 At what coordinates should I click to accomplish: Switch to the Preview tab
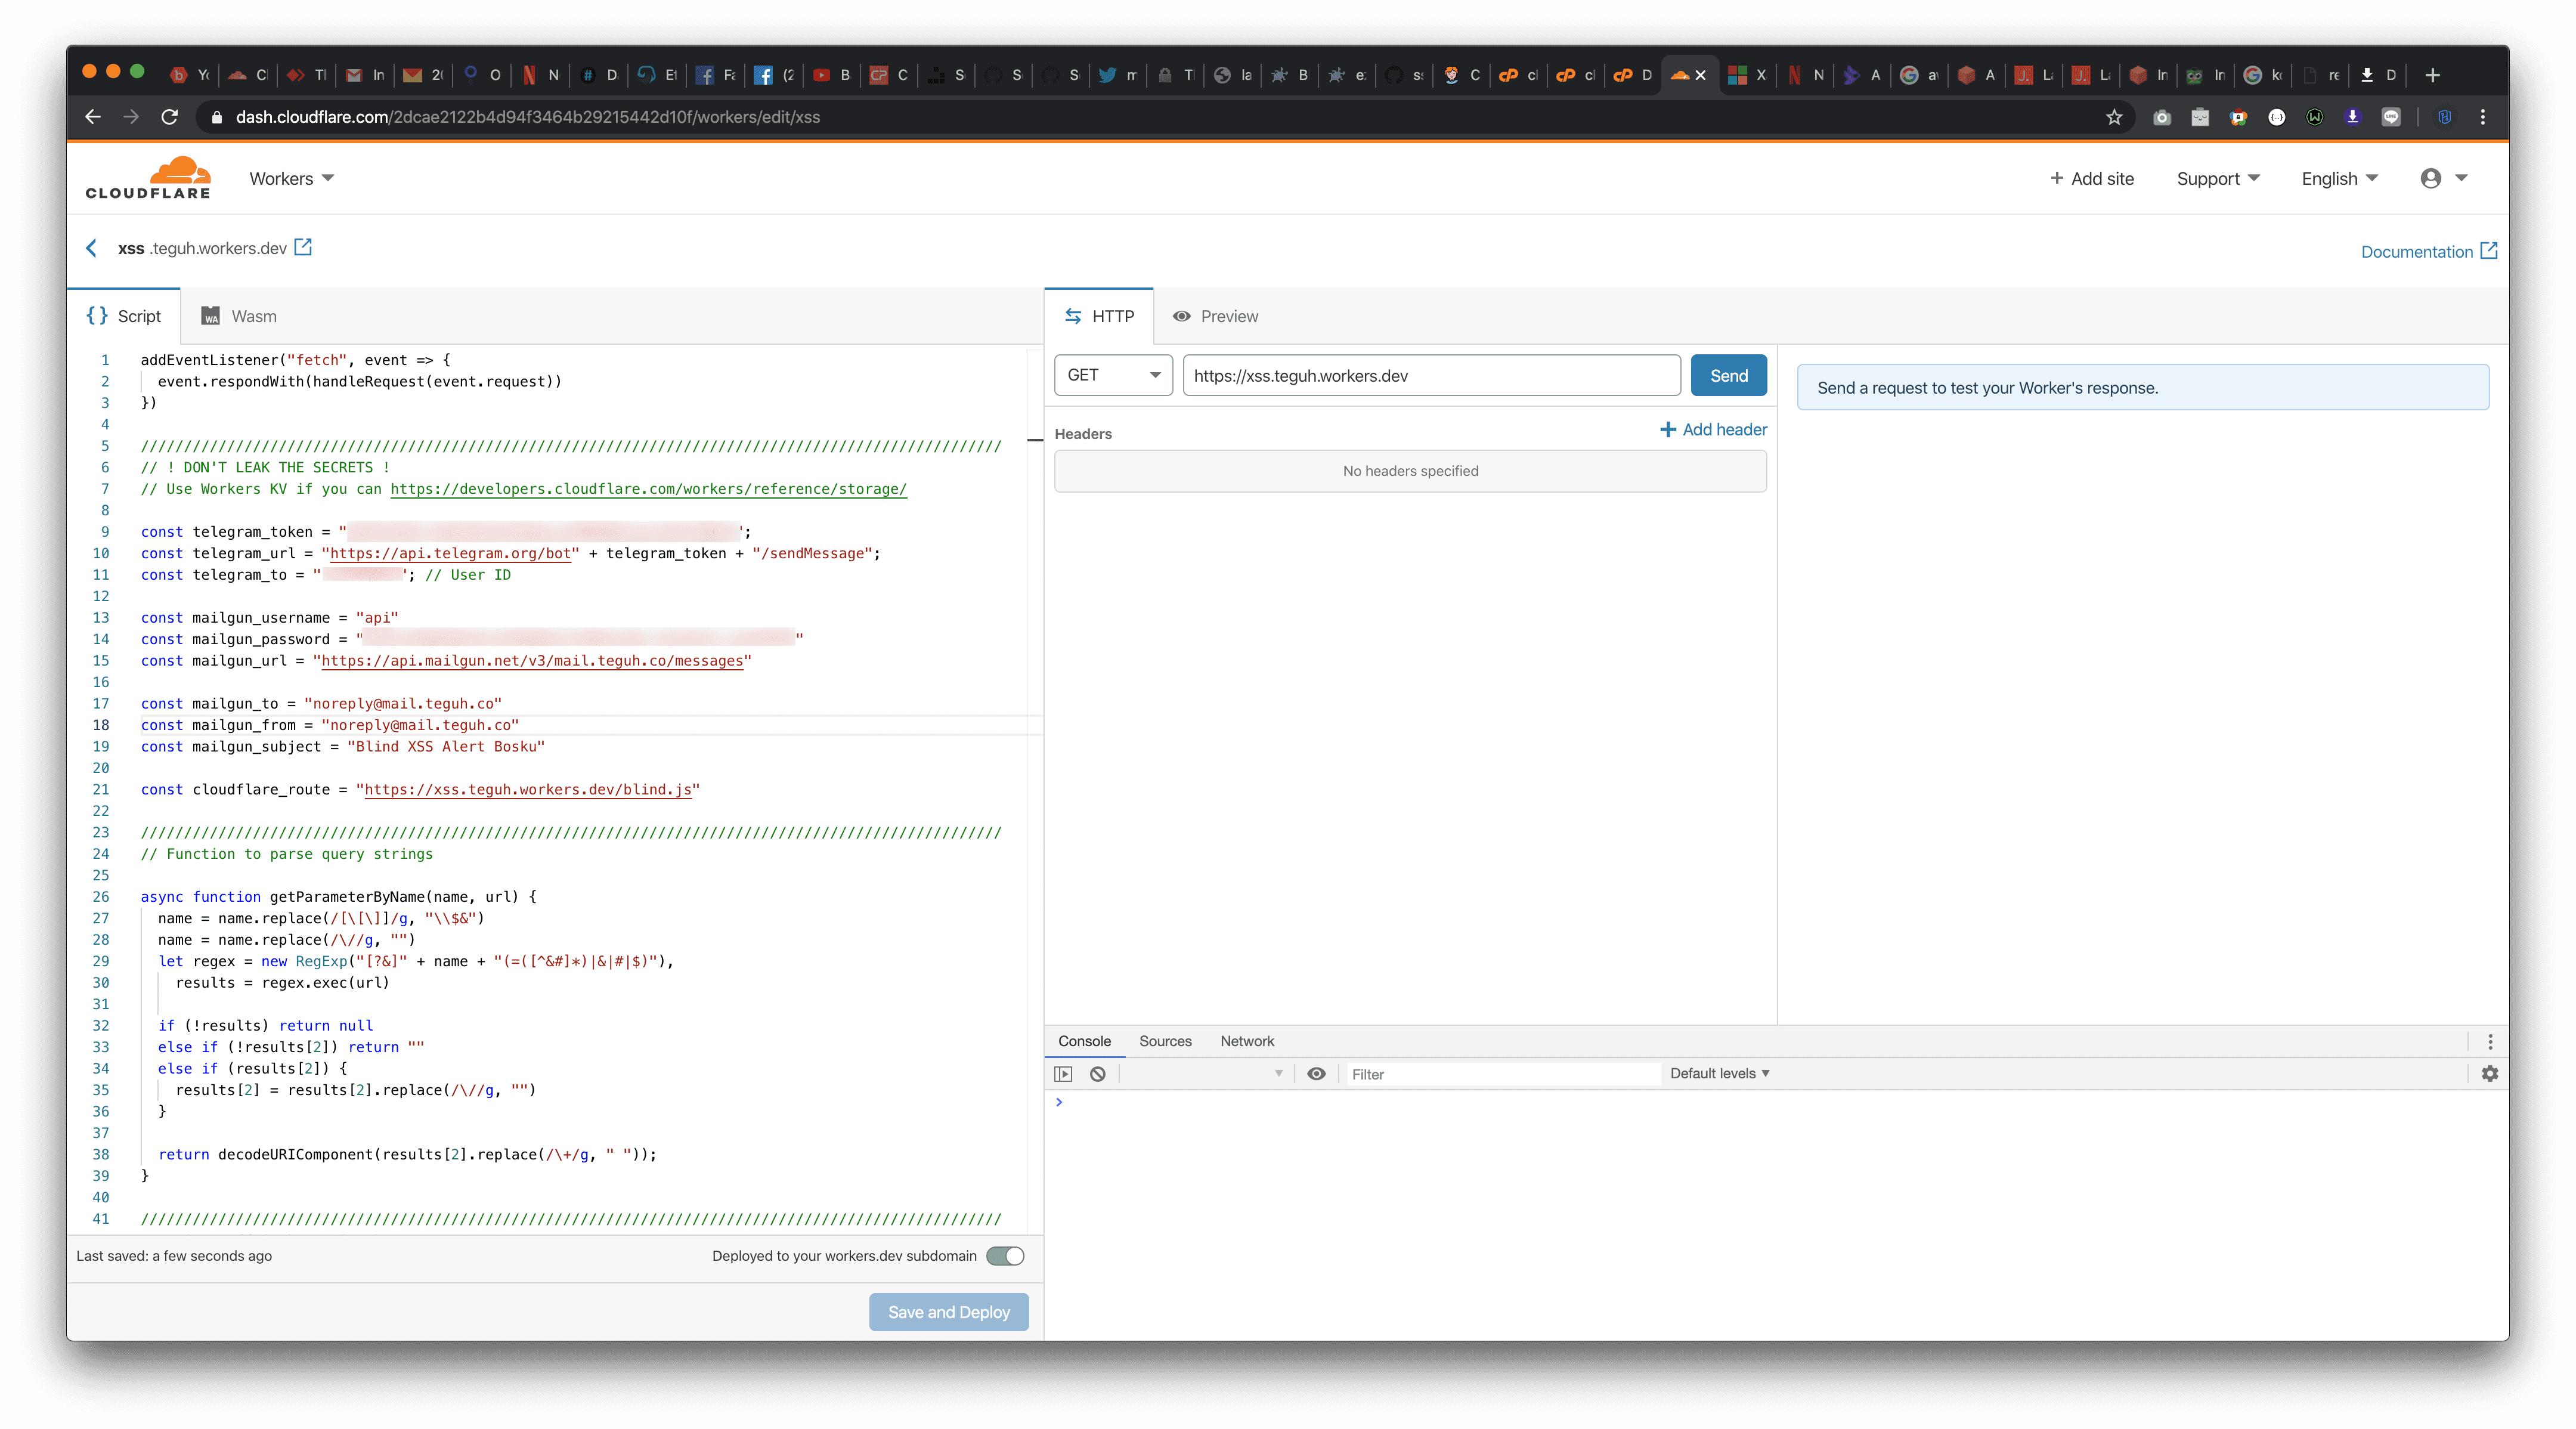[1215, 316]
